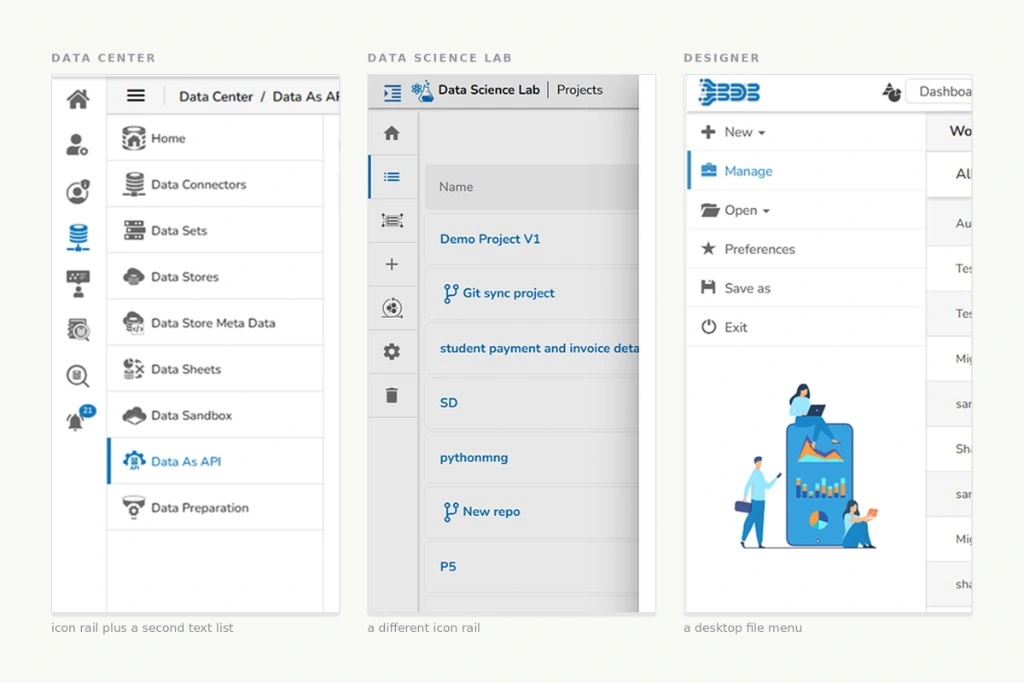Open the data search stack icon in Data Center rail

[x=78, y=330]
